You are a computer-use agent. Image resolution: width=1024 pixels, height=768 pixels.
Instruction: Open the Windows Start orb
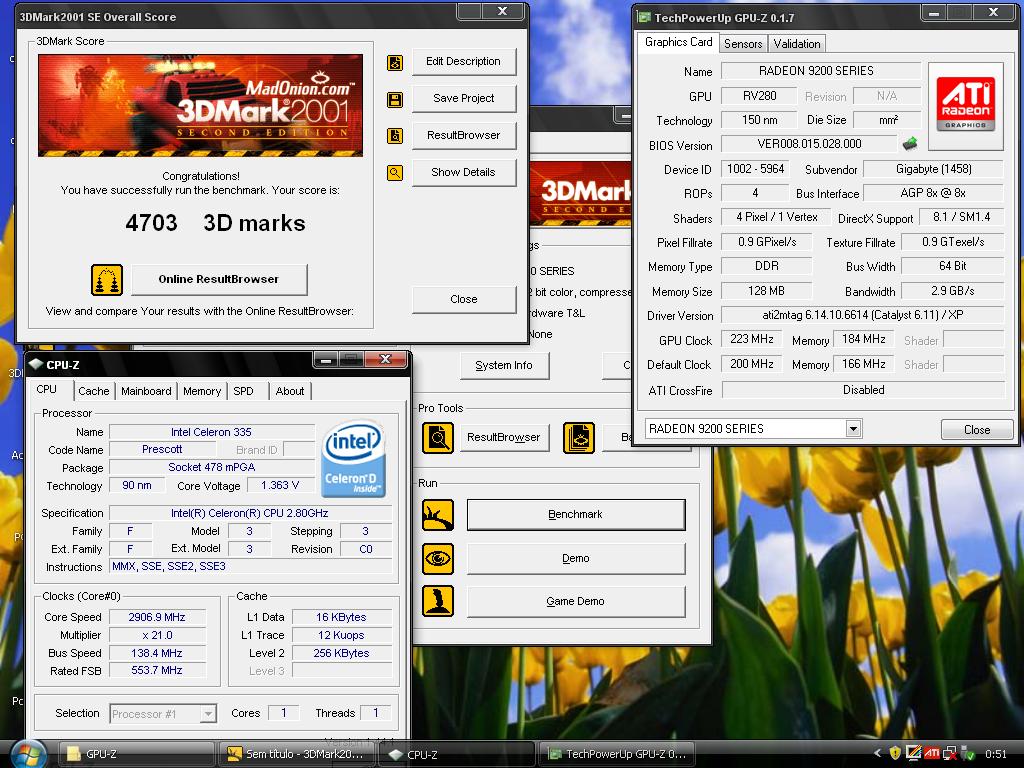pyautogui.click(x=28, y=754)
